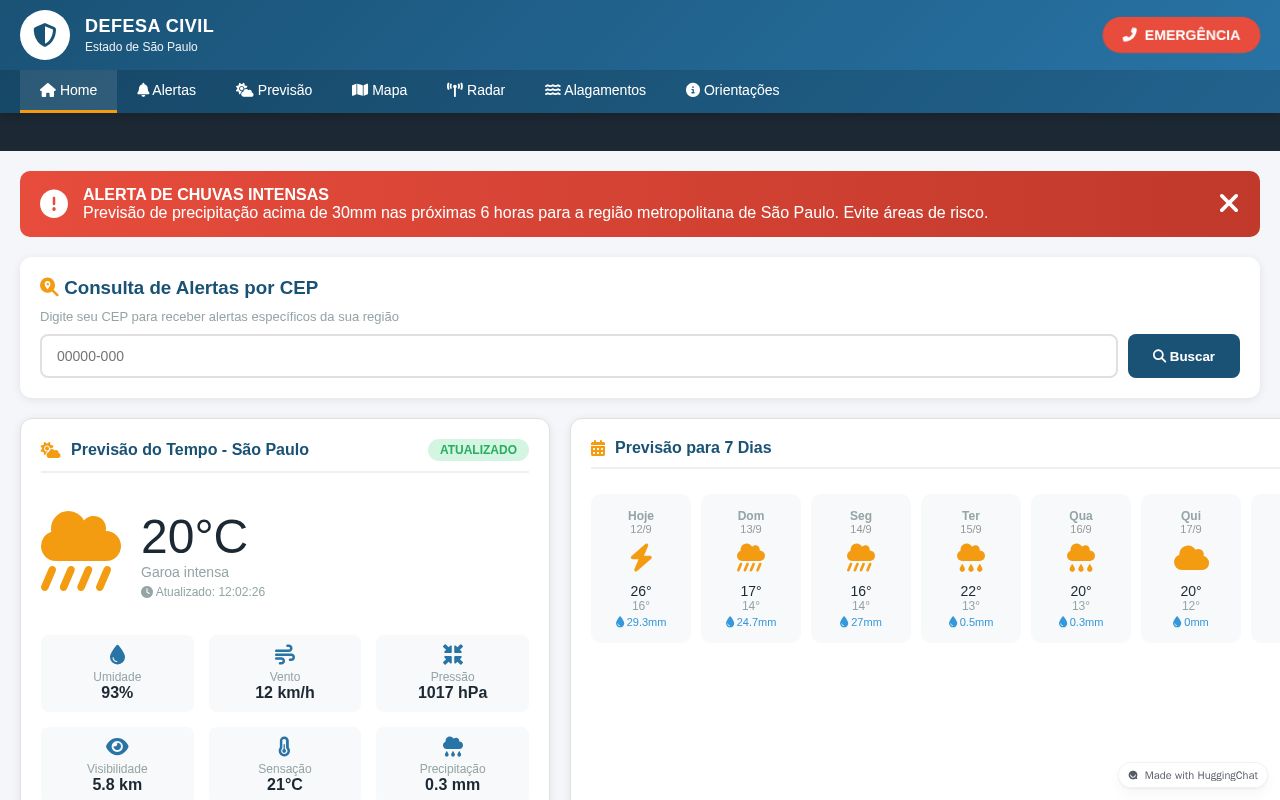Open the Home tab
Viewport: 1280px width, 800px height.
coord(68,90)
